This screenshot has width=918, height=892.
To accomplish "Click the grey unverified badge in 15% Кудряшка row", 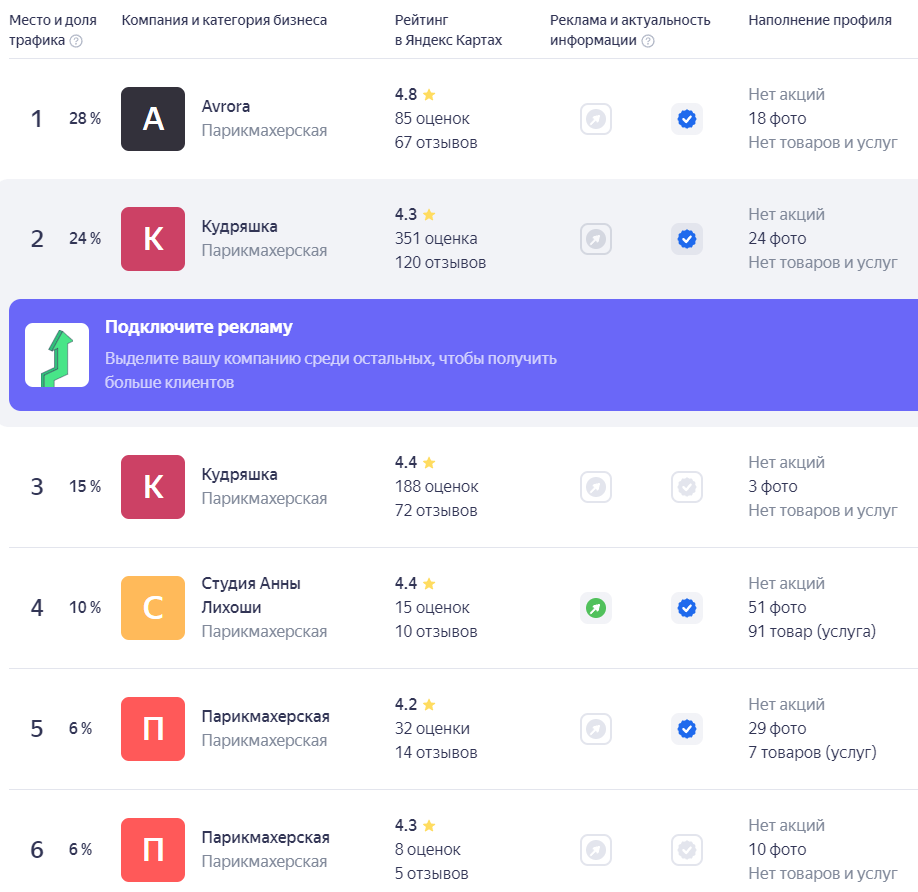I will (687, 487).
